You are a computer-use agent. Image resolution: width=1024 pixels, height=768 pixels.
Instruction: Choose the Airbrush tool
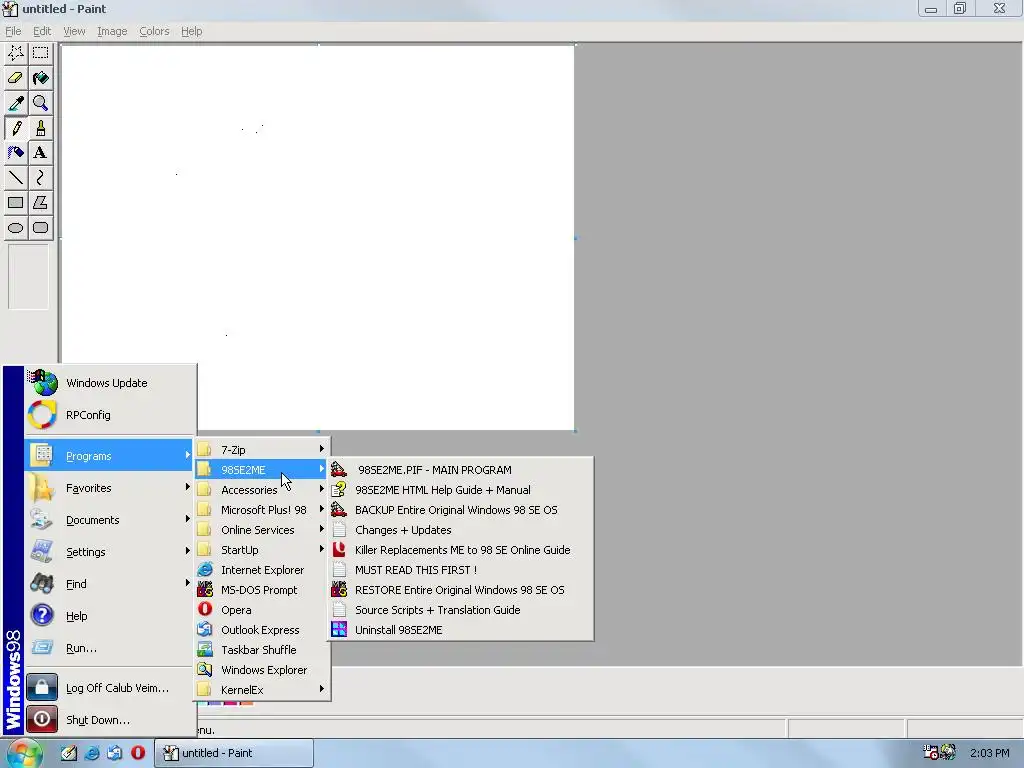(16, 153)
